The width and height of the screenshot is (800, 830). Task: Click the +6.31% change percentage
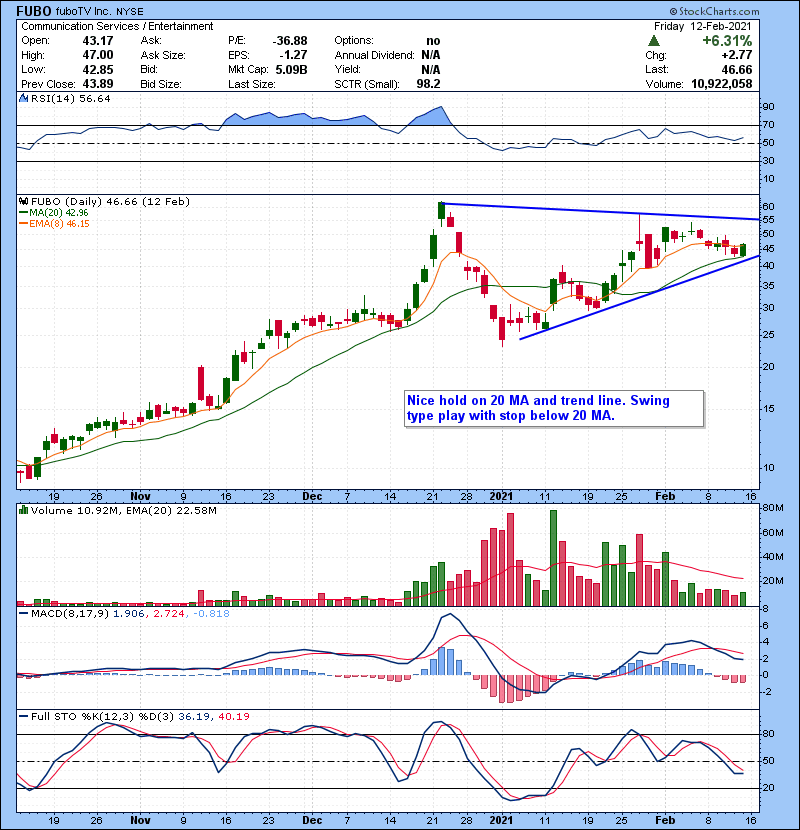click(727, 41)
